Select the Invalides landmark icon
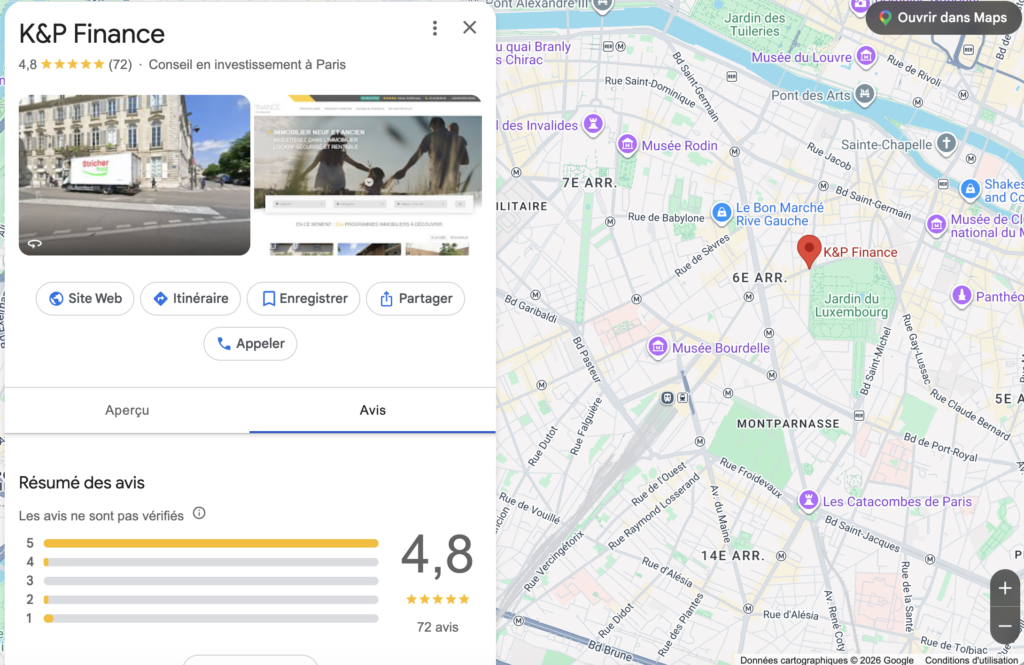 click(x=593, y=123)
